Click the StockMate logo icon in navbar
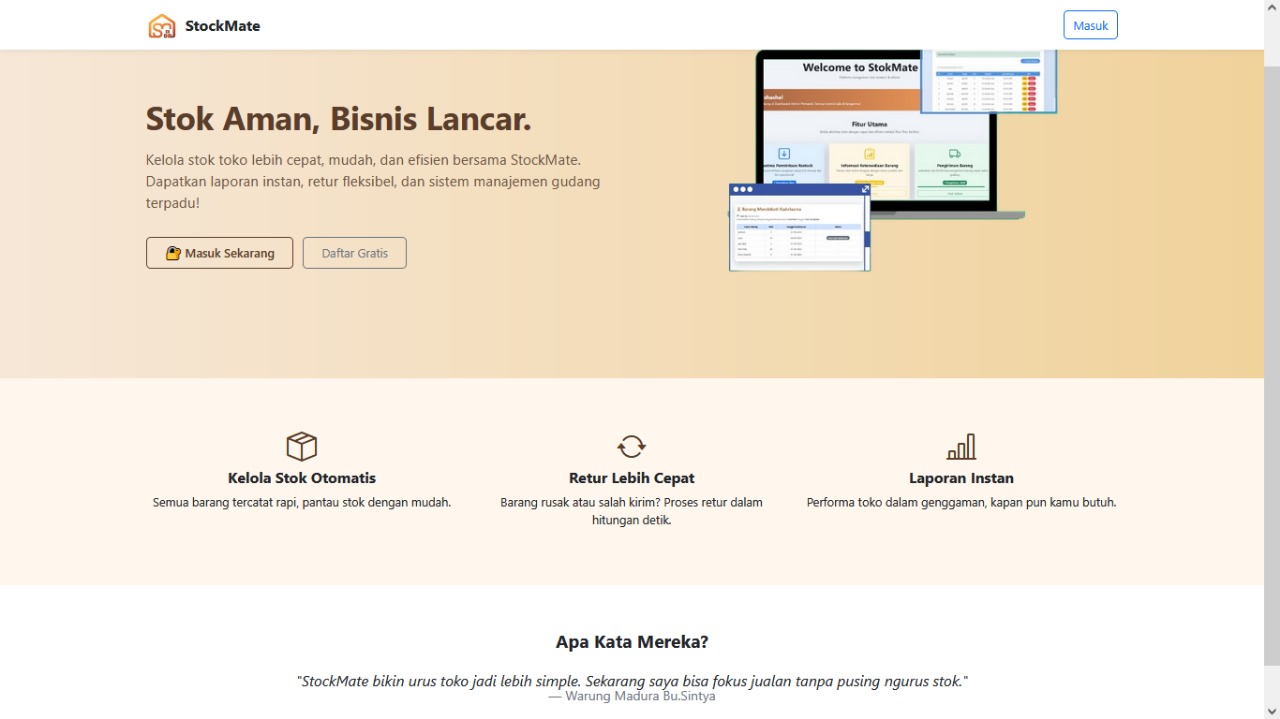This screenshot has width=1280, height=719. 161,26
